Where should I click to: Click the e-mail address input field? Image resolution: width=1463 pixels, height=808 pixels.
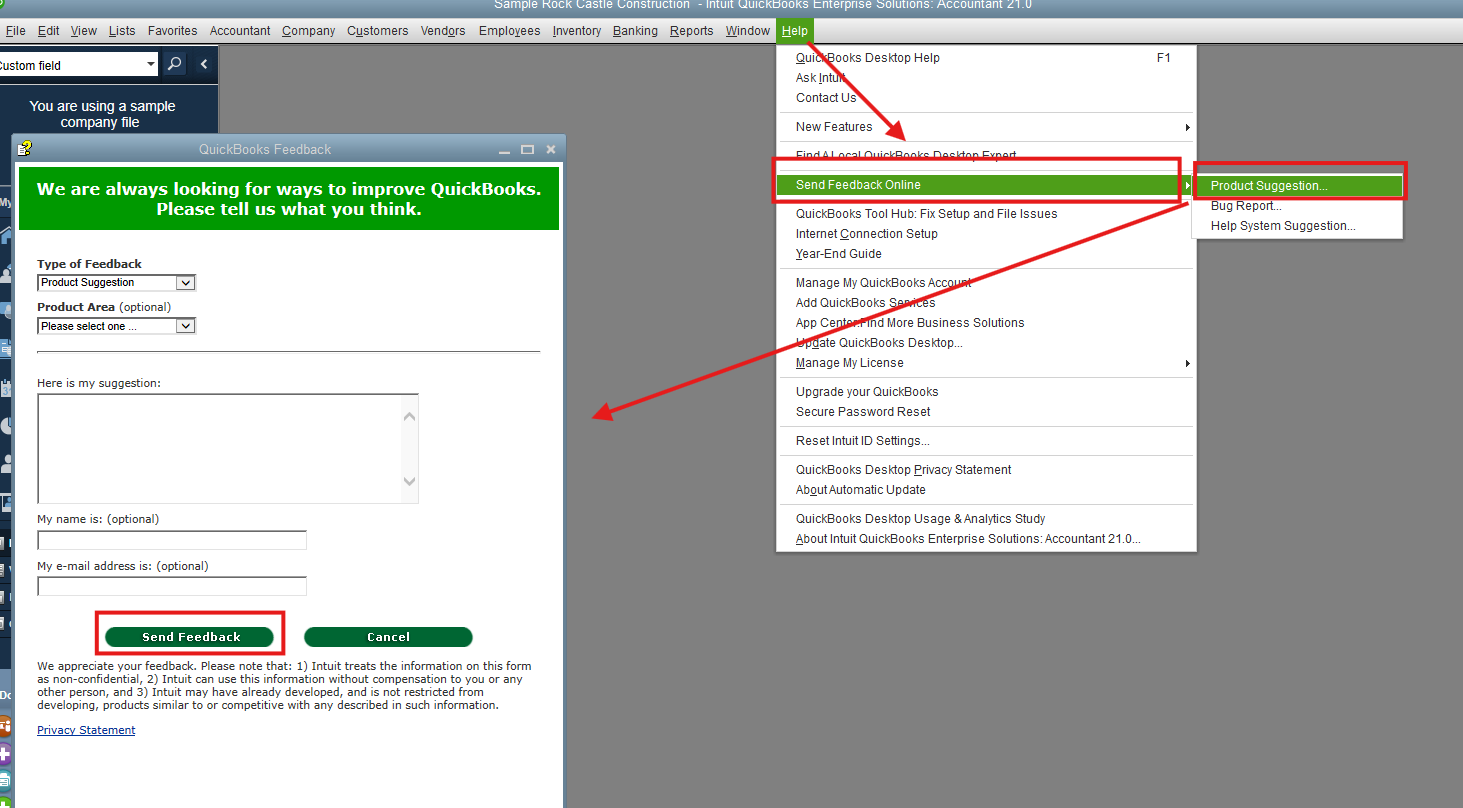(x=172, y=586)
